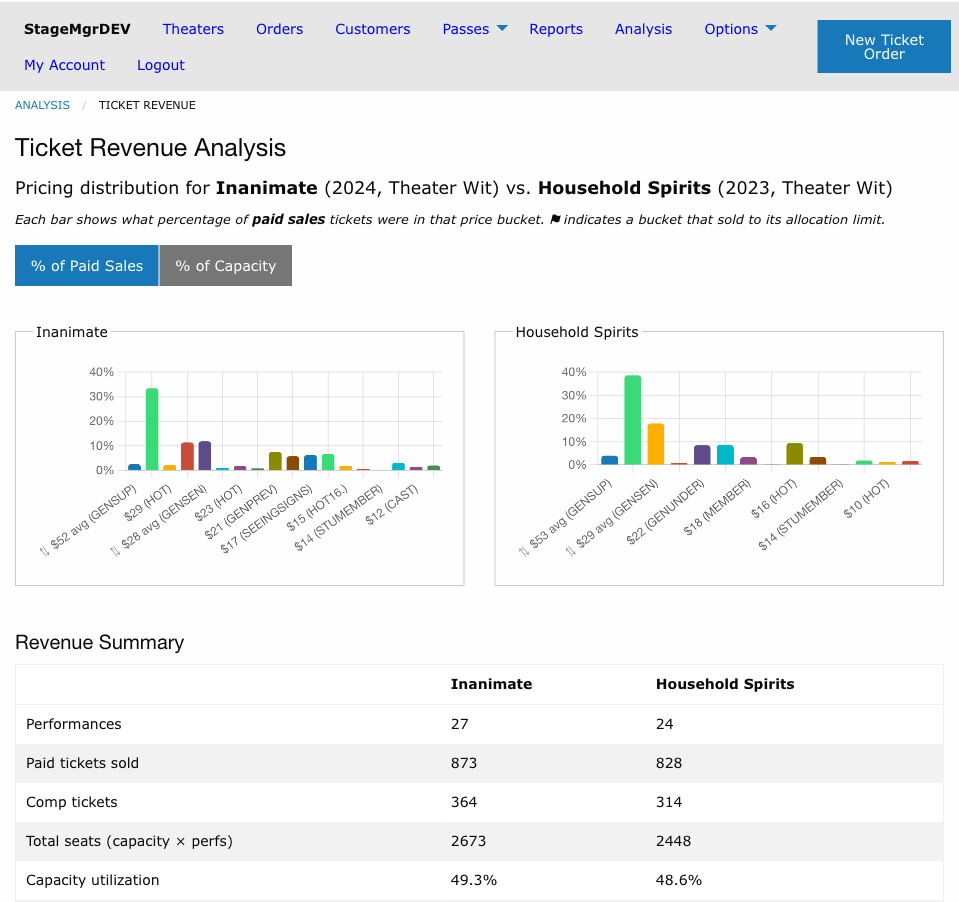Expand the Passes dropdown arrow
Image resolution: width=959 pixels, height=902 pixels.
tap(502, 28)
